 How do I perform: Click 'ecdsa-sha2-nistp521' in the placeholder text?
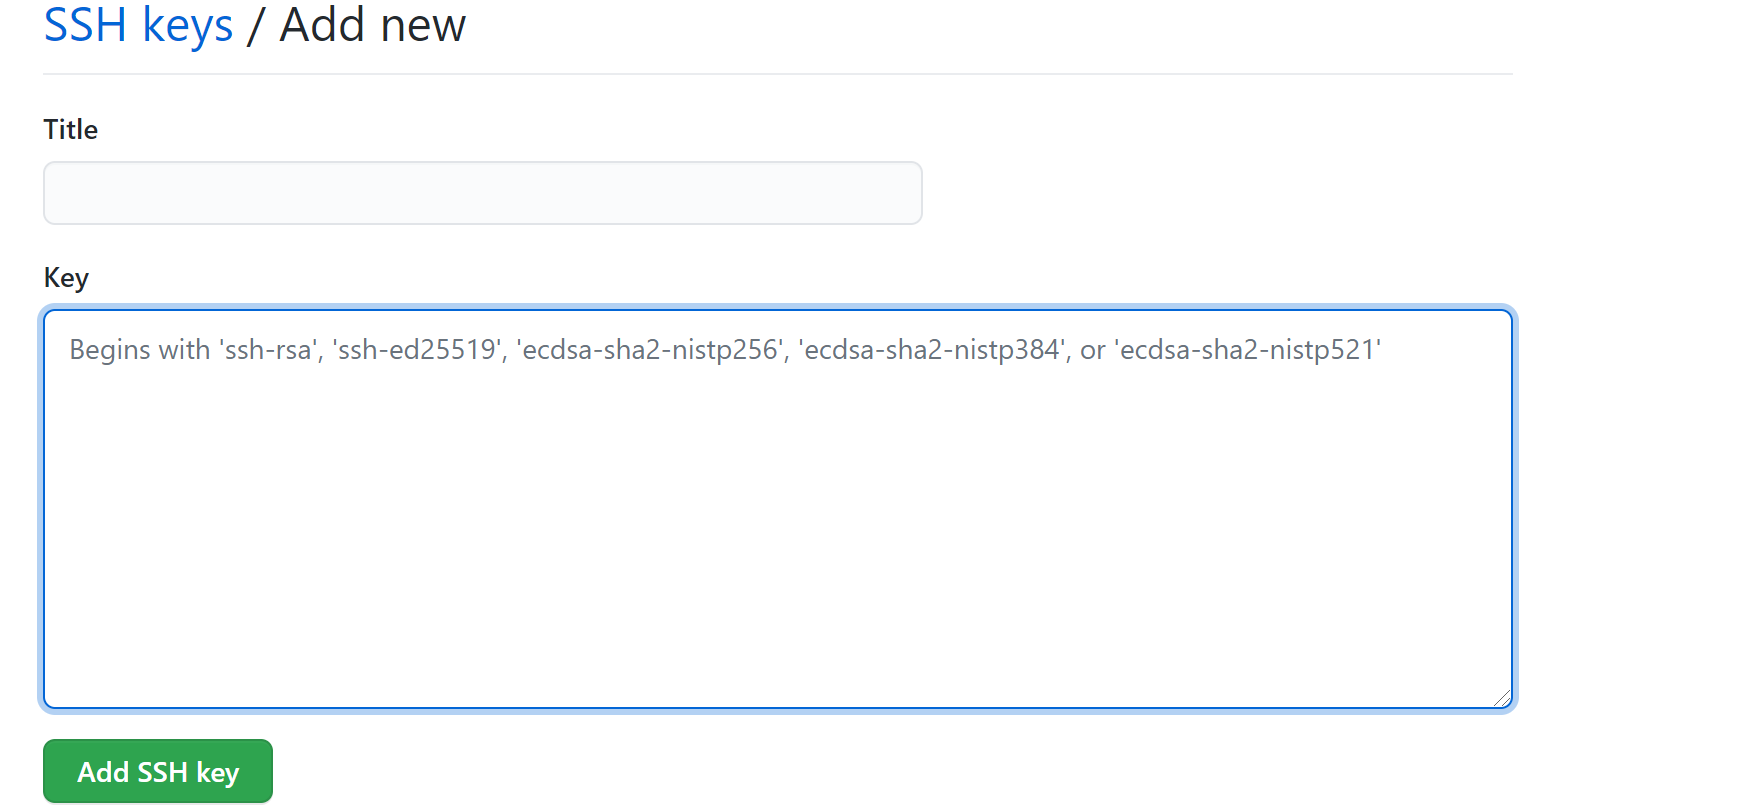pos(1248,350)
